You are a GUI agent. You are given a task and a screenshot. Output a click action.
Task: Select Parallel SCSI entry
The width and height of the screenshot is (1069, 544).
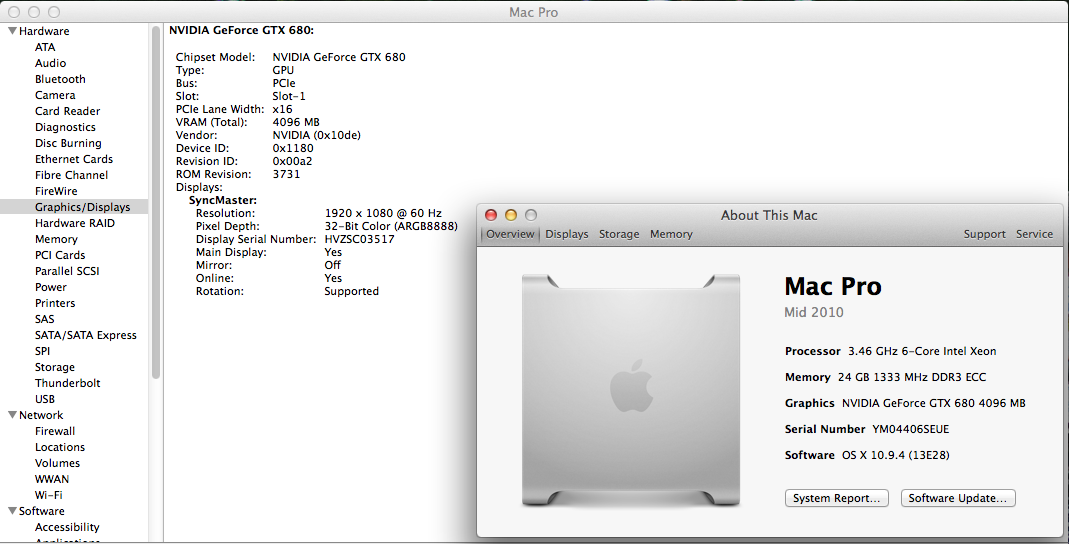point(67,271)
